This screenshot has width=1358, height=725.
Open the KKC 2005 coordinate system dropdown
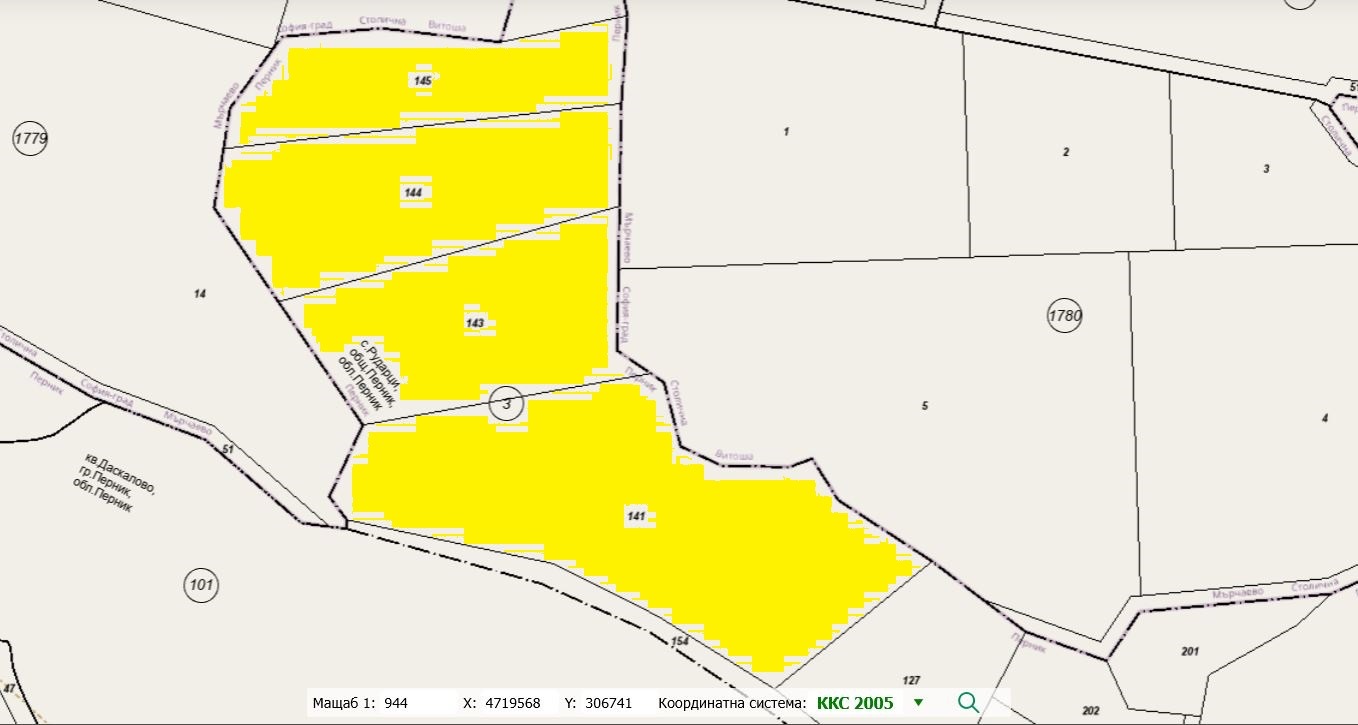tap(918, 702)
